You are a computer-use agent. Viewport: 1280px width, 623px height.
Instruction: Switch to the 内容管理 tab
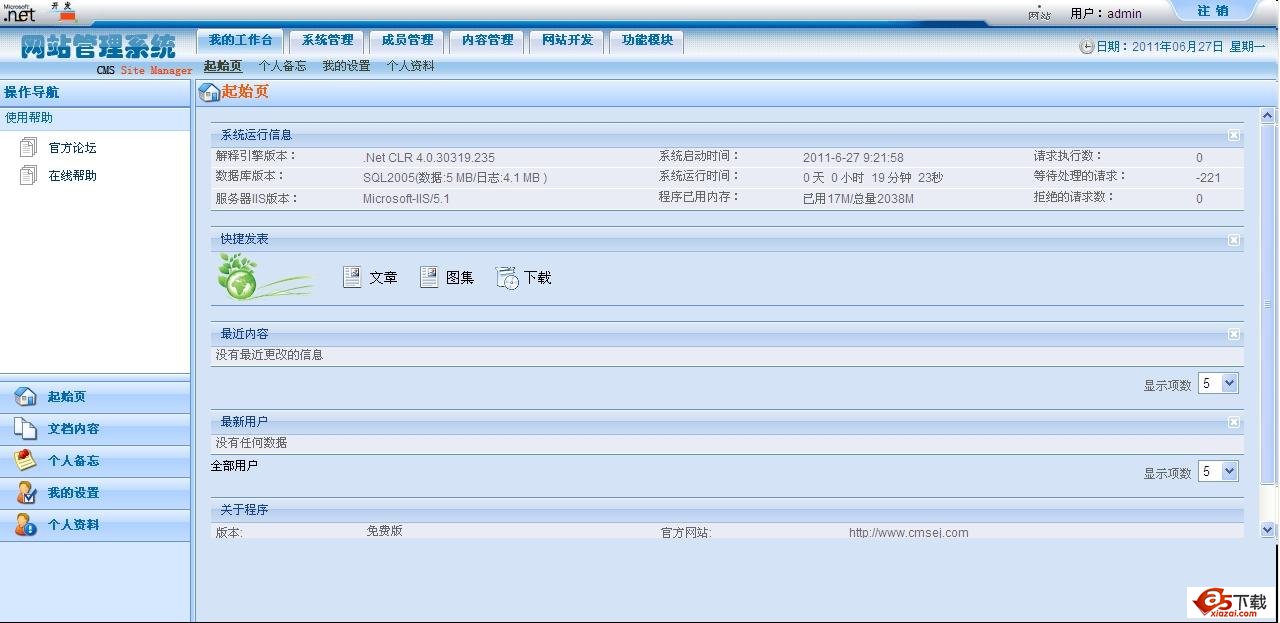point(488,40)
